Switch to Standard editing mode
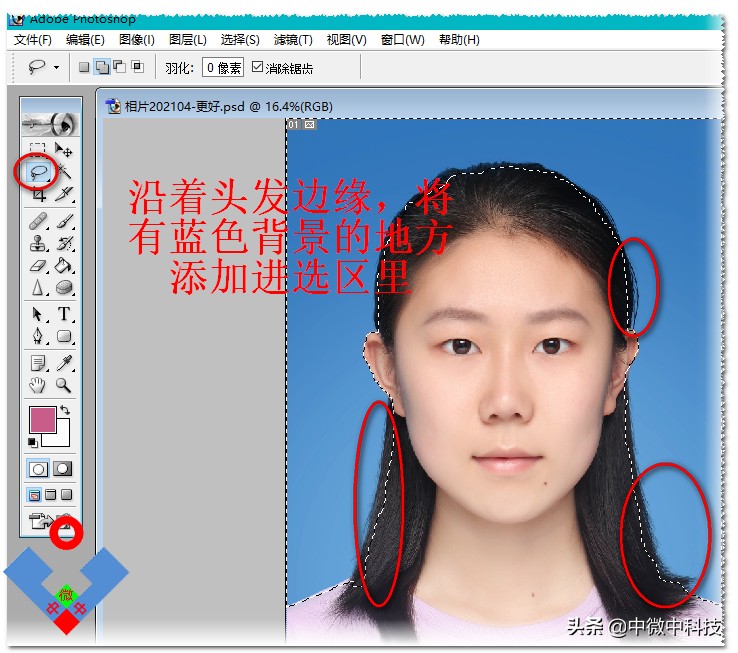This screenshot has width=738, height=653. [38, 469]
